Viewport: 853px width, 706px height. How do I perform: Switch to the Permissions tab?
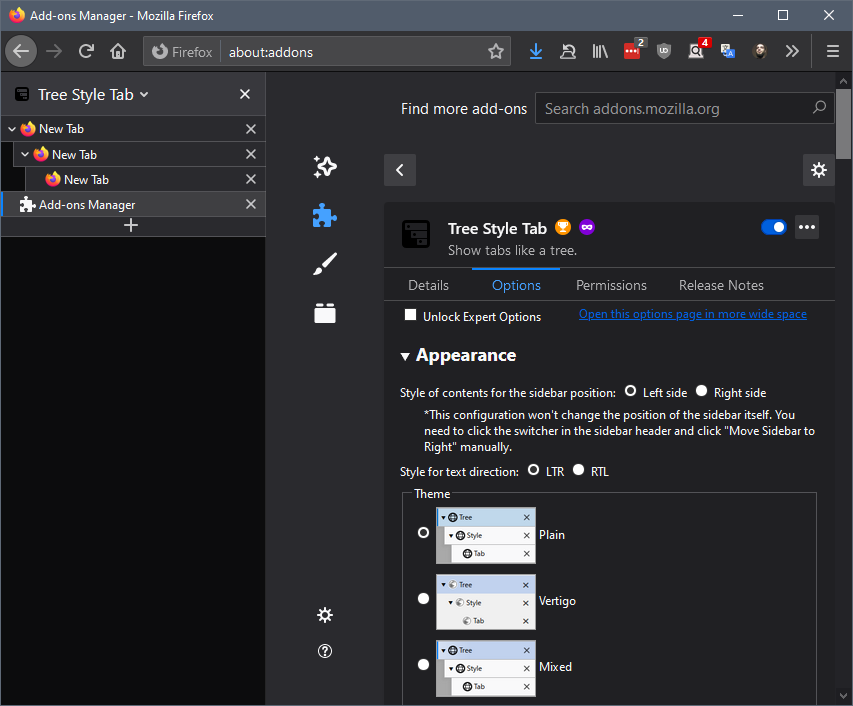(611, 285)
